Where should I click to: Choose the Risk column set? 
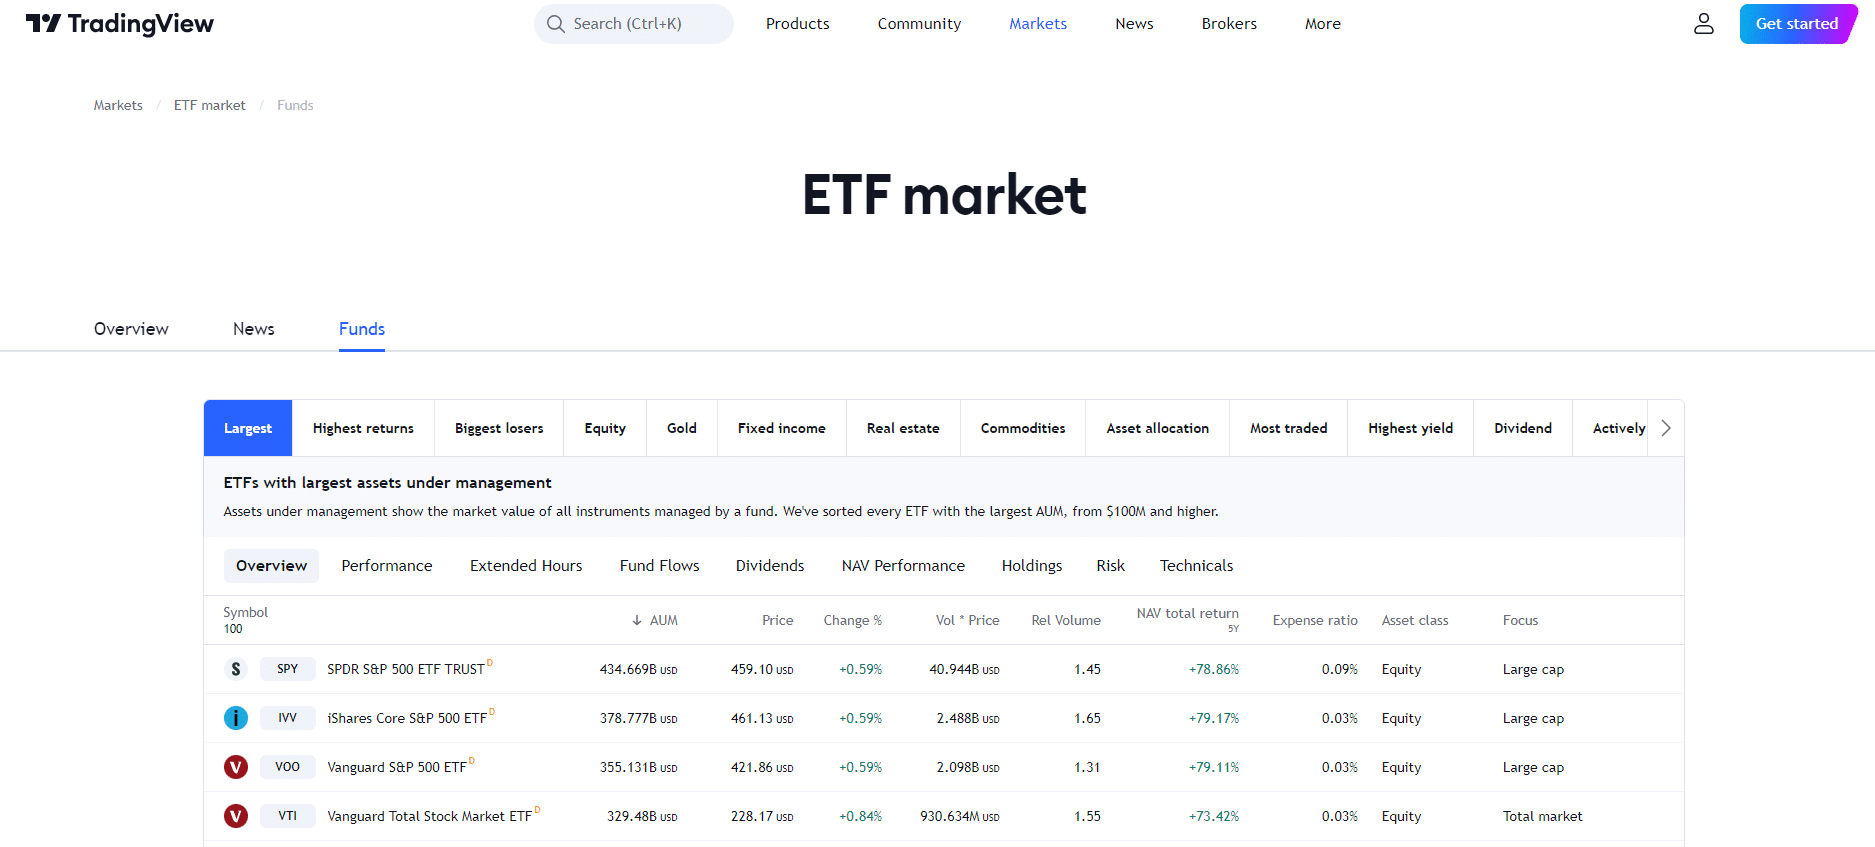[x=1110, y=566]
